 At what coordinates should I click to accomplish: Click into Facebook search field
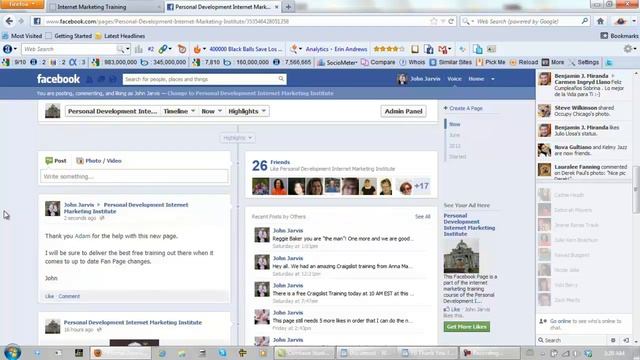tap(200, 79)
